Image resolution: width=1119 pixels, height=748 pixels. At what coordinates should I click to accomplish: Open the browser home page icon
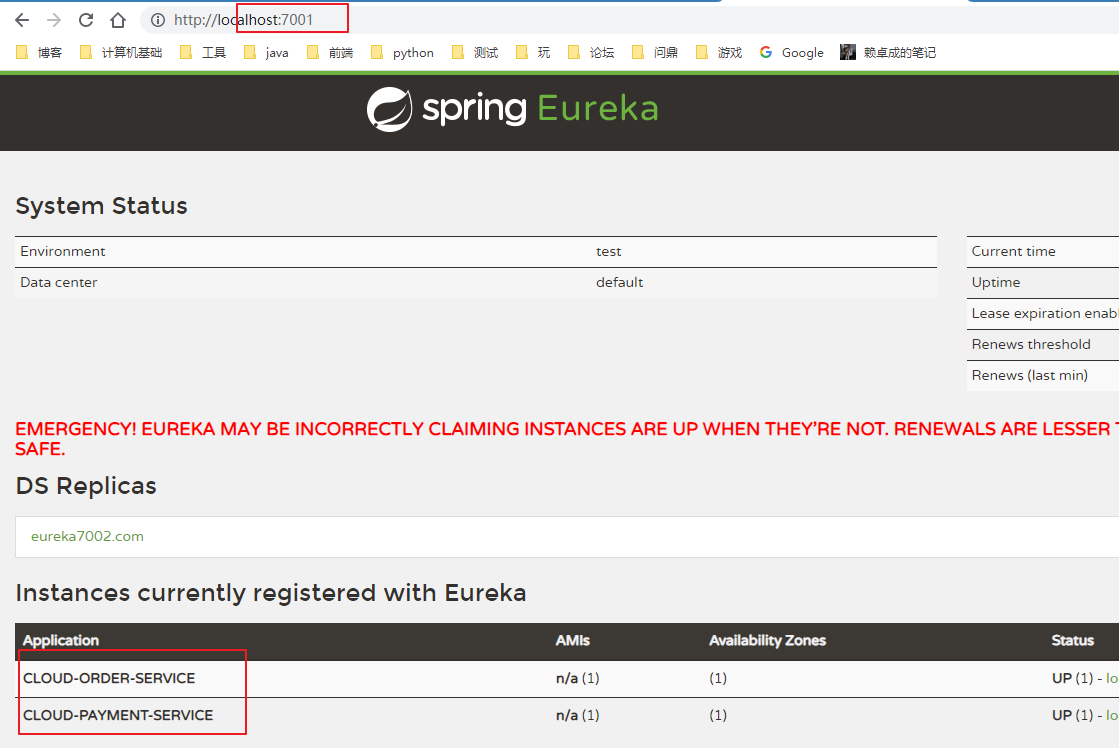coord(118,20)
